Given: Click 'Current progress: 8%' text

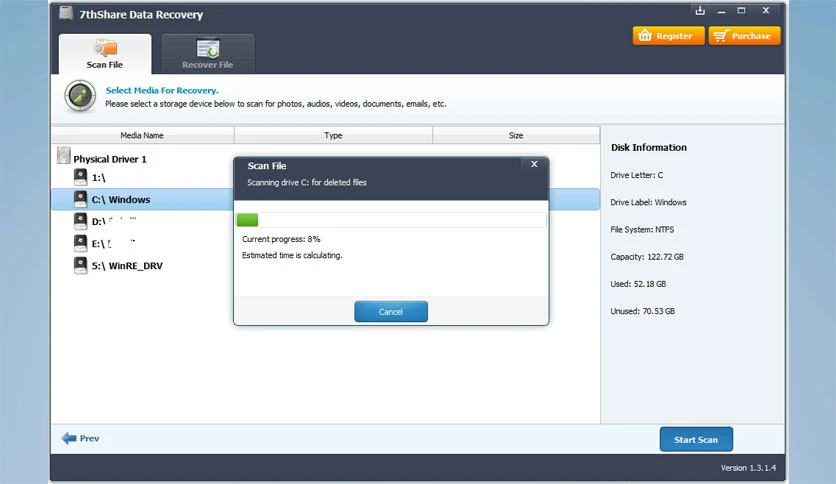Looking at the screenshot, I should point(282,239).
